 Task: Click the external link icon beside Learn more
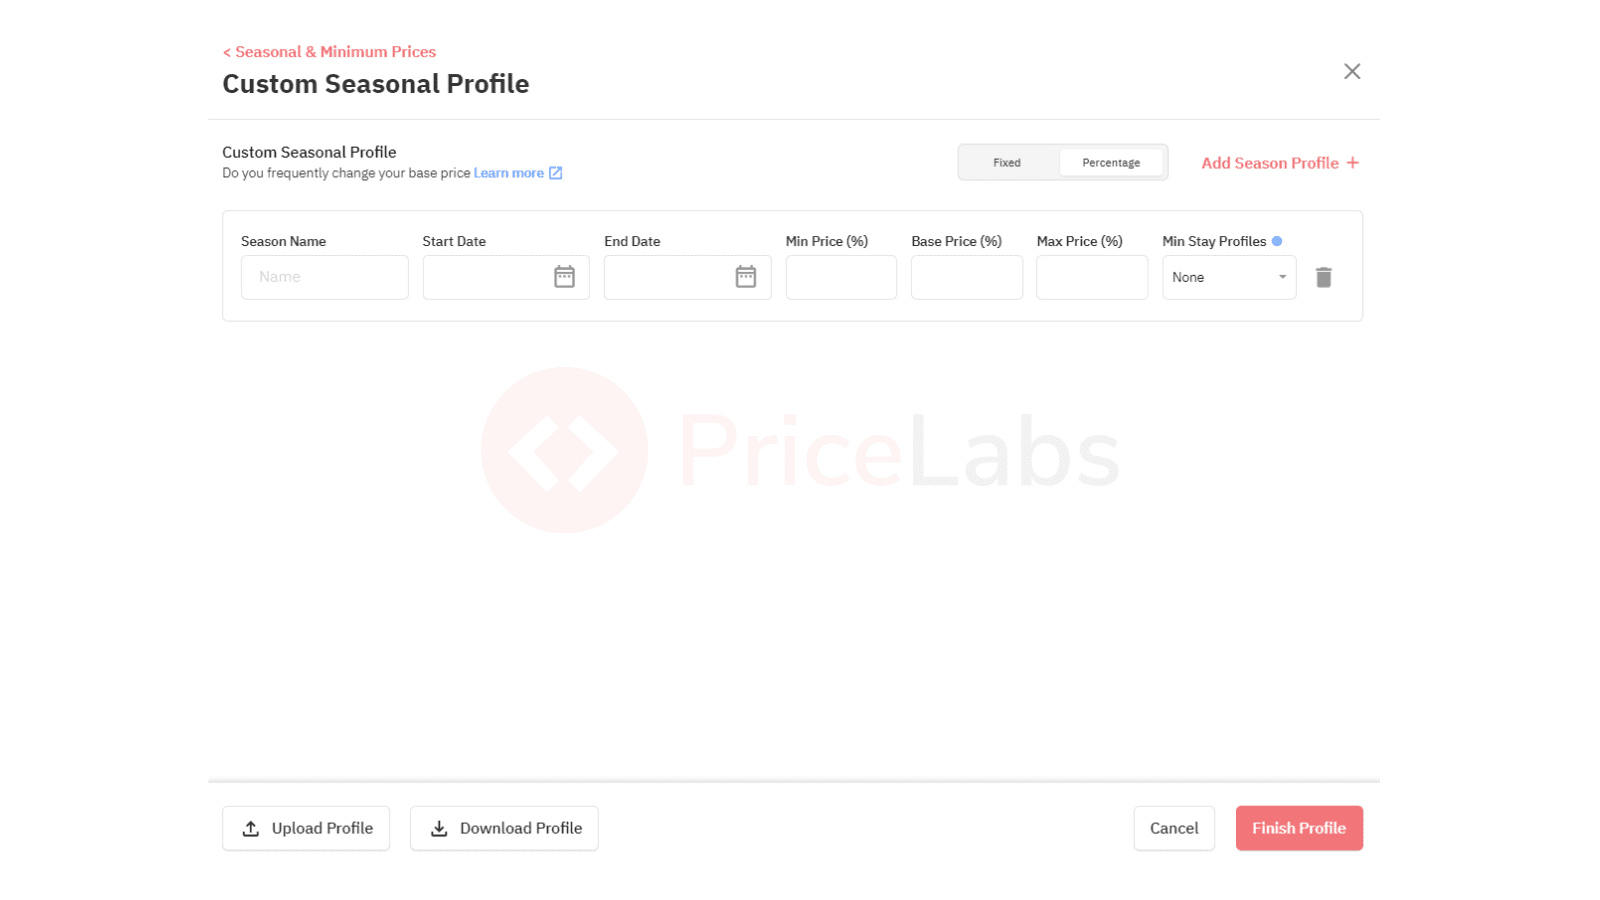click(556, 172)
